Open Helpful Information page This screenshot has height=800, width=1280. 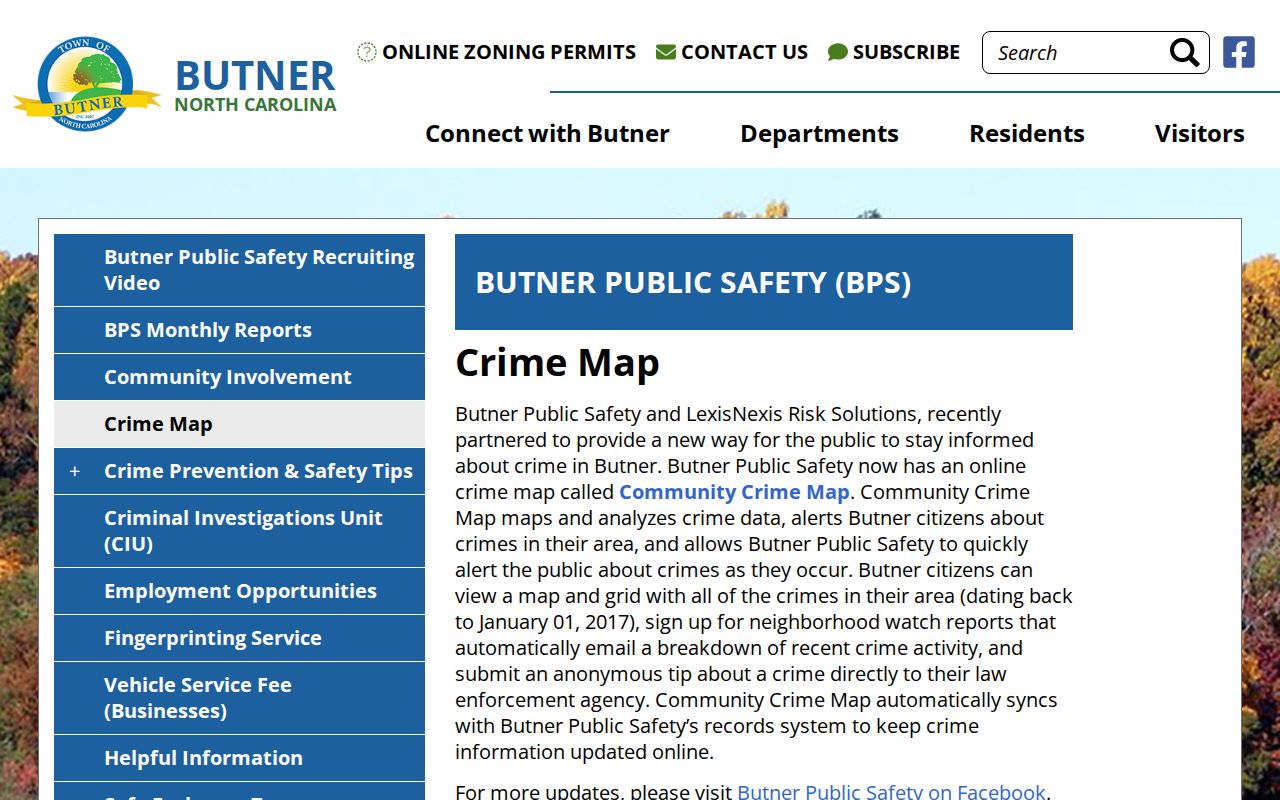[x=240, y=758]
